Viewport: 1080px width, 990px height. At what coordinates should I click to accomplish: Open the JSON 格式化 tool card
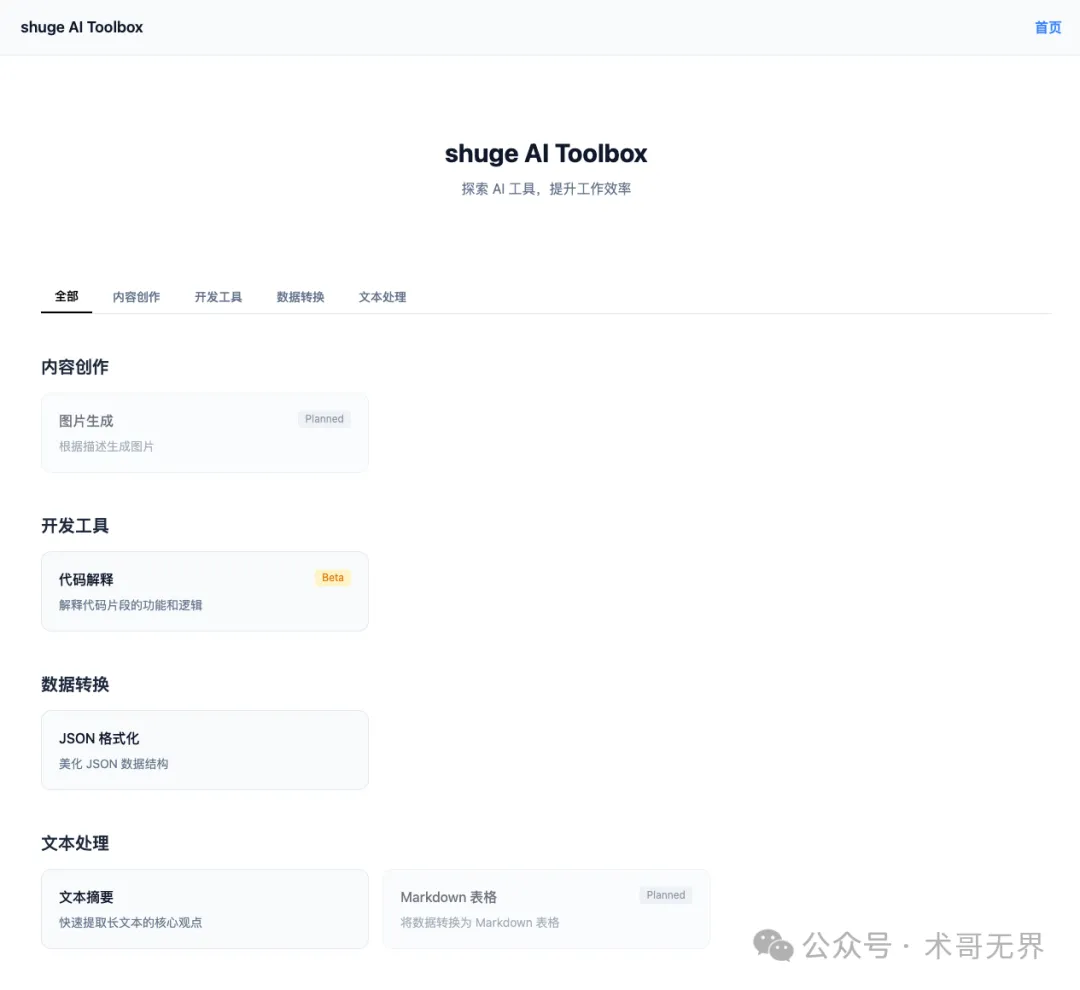click(x=205, y=750)
